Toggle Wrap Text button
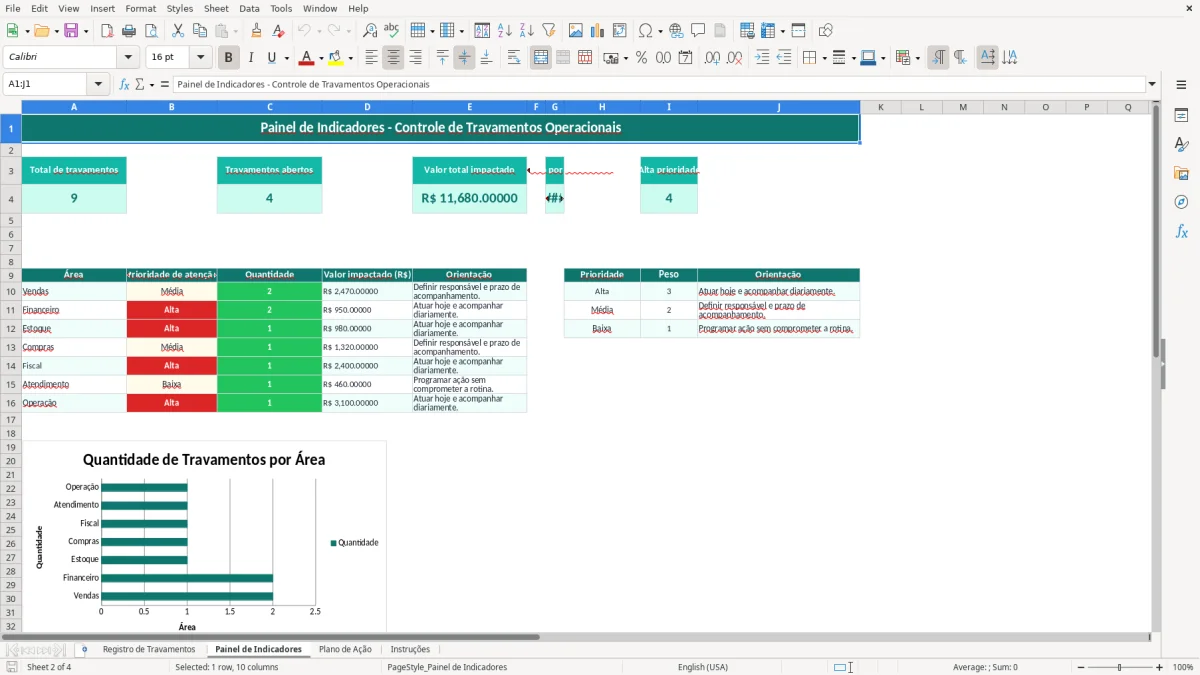Screen dimensions: 1200x675 point(514,58)
